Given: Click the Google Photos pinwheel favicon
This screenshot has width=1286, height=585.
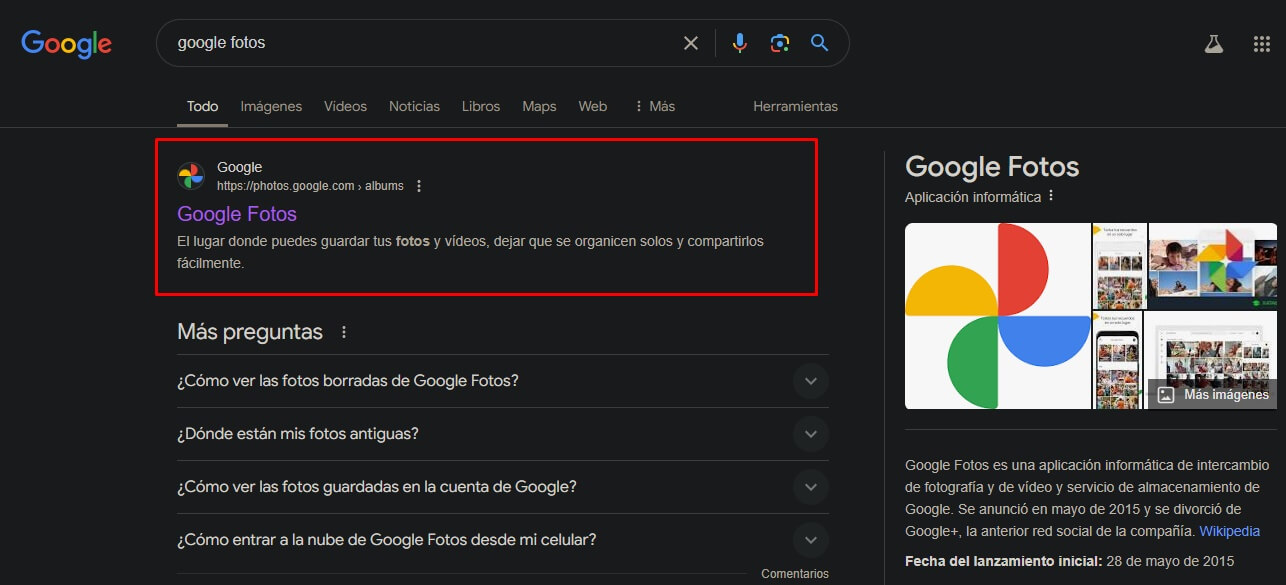Looking at the screenshot, I should tap(191, 176).
